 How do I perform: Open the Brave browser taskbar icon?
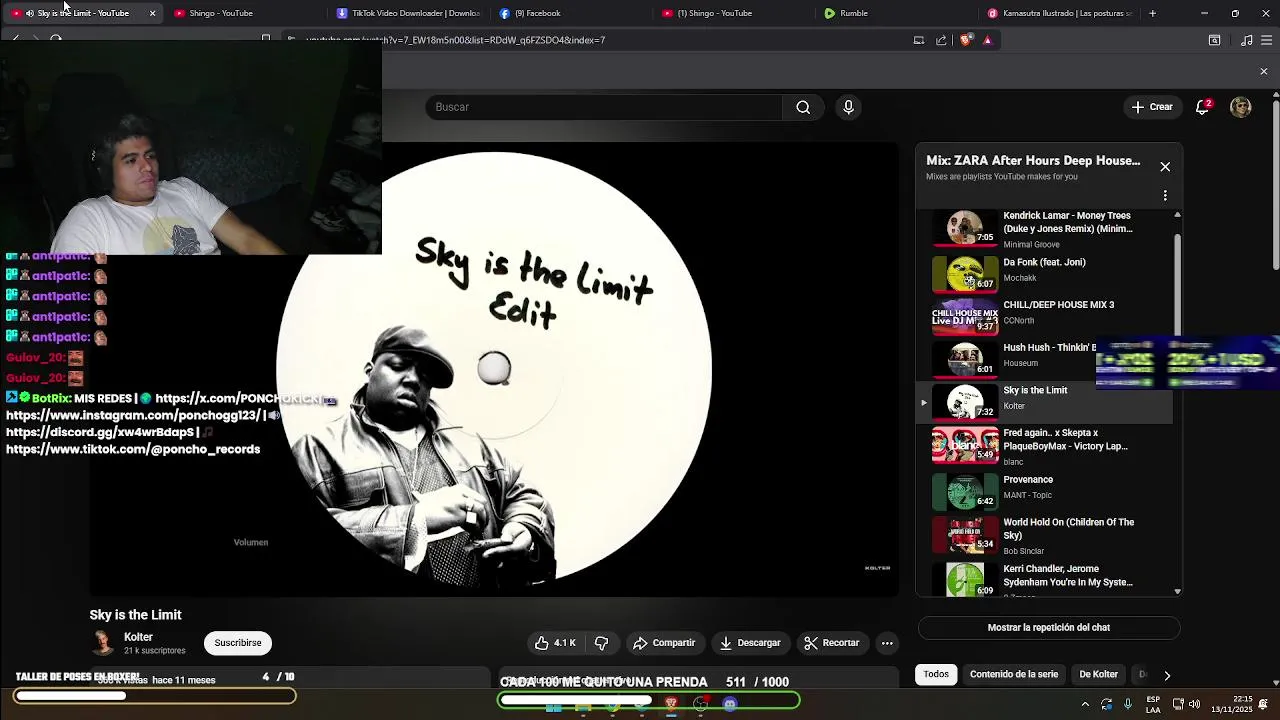[x=671, y=704]
